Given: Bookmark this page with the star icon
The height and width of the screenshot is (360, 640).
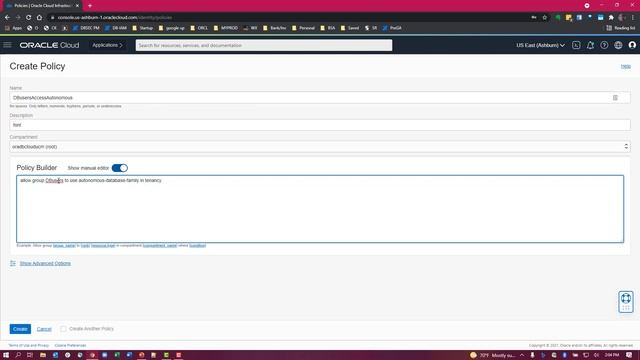Looking at the screenshot, I should pyautogui.click(x=544, y=18).
